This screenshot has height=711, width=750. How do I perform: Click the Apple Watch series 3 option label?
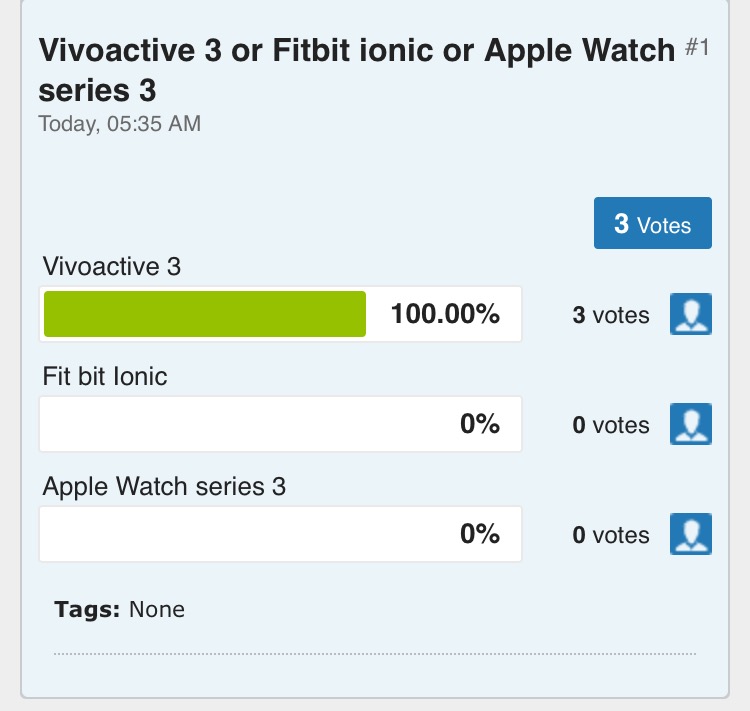(164, 486)
